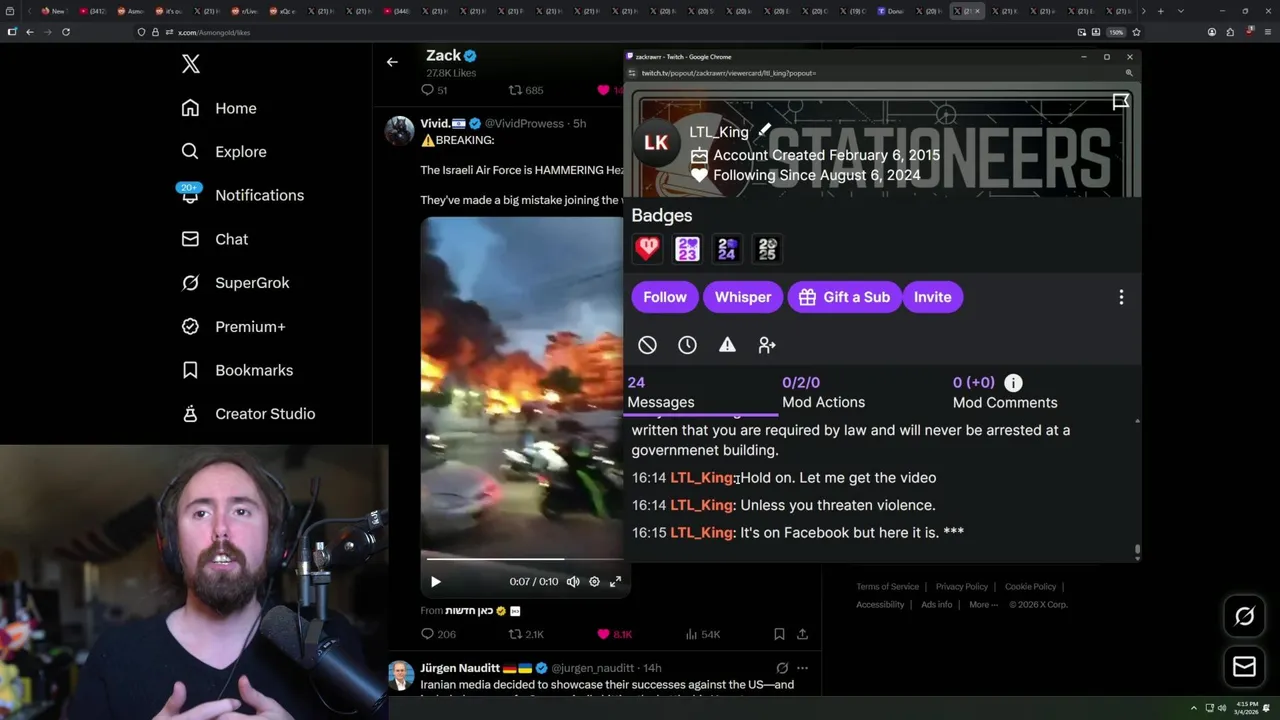The width and height of the screenshot is (1280, 720).
Task: Click the 2023 badge under Badges
Action: [687, 249]
